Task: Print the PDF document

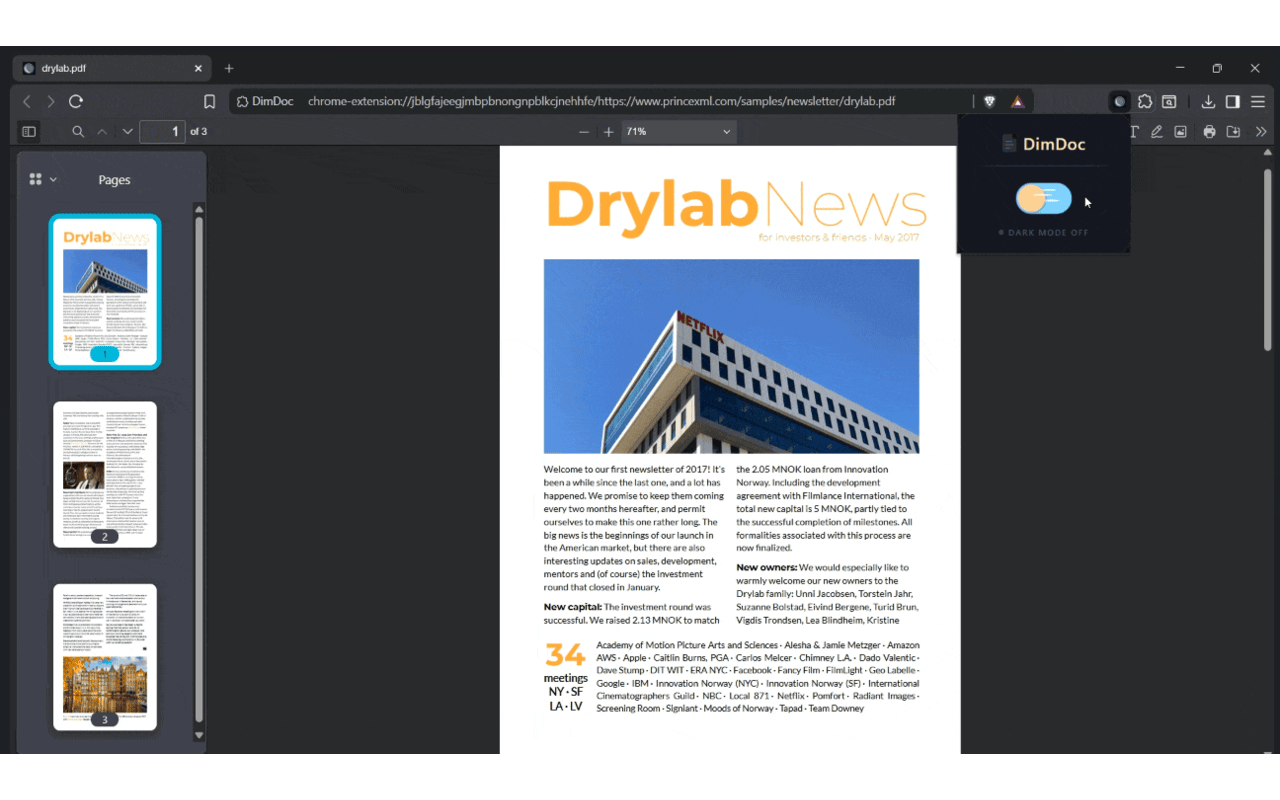Action: pyautogui.click(x=1210, y=132)
